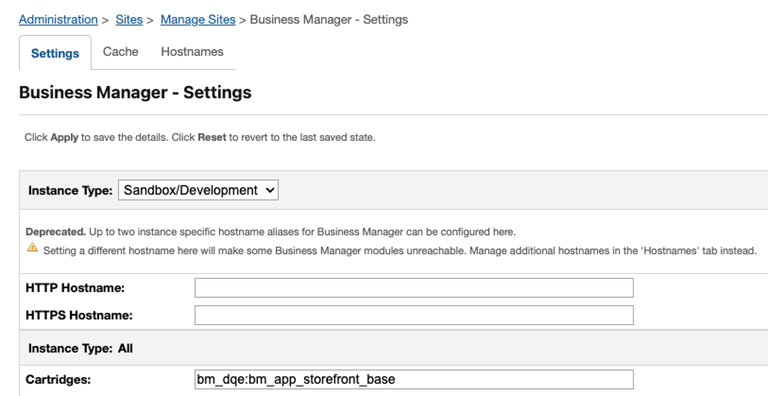Screen dimensions: 768x396
Task: Click the Instance Type: All section header
Action: point(80,348)
